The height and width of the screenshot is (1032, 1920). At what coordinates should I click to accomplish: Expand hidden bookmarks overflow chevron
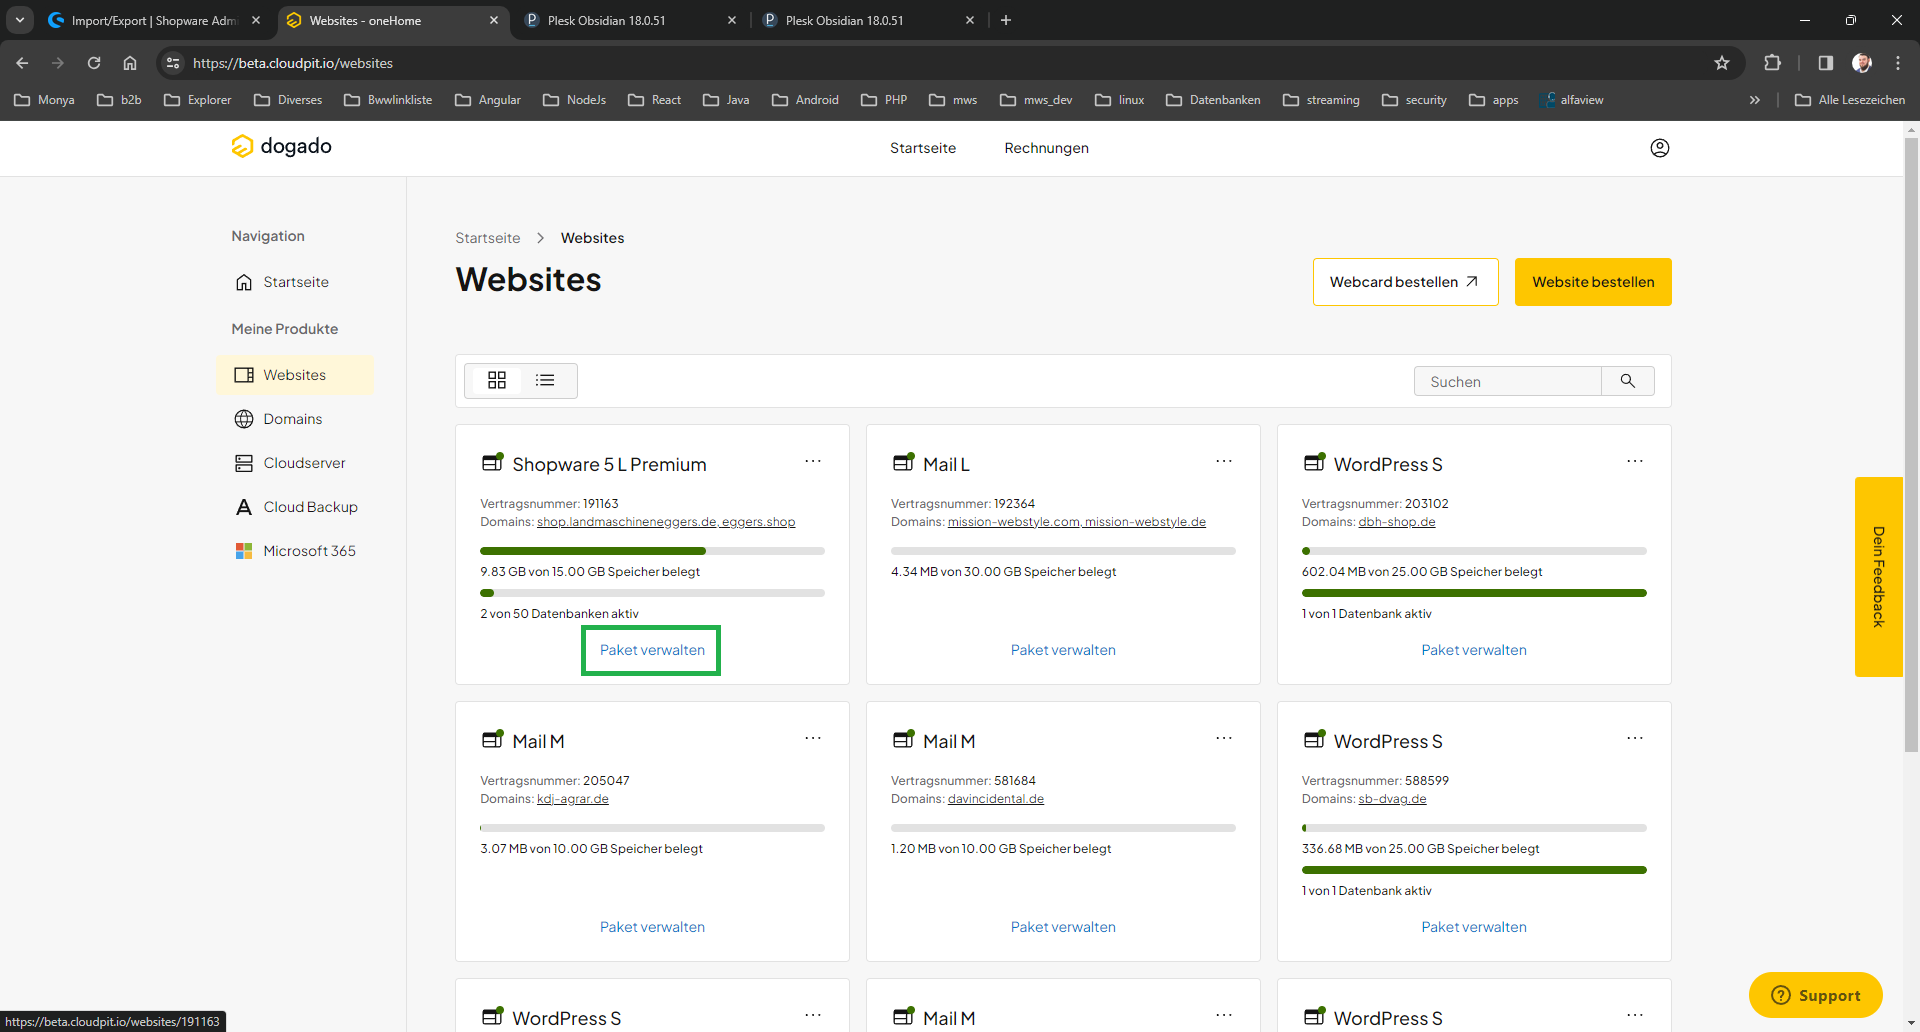(x=1754, y=100)
